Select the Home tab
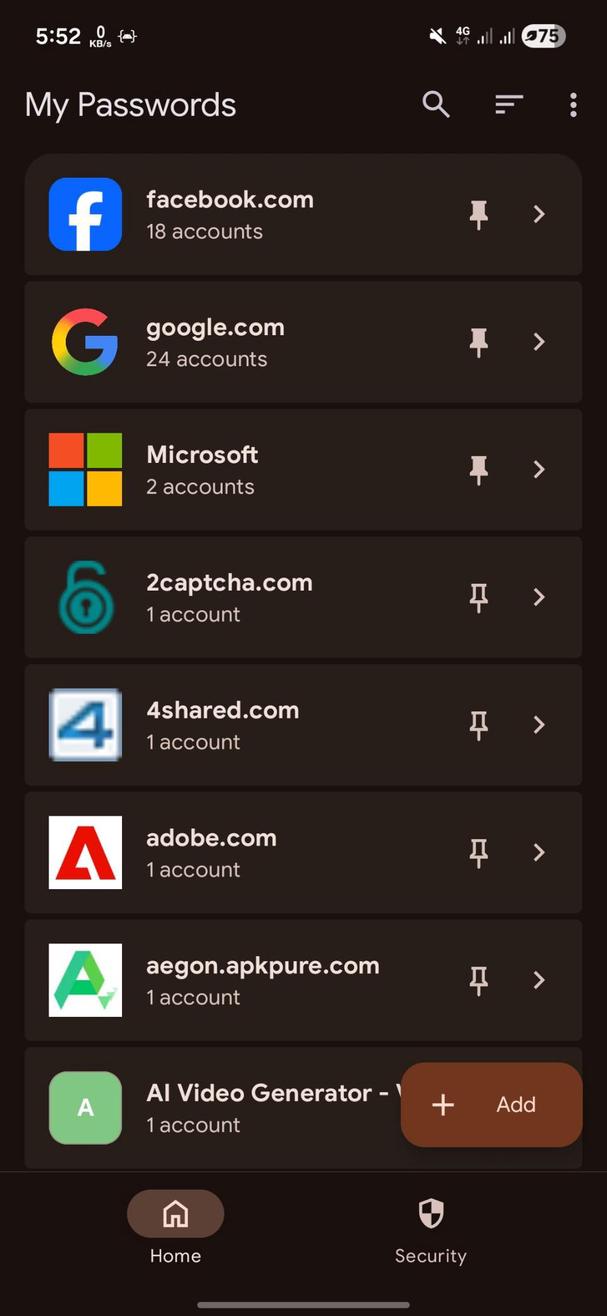The image size is (607, 1316). pyautogui.click(x=175, y=1230)
